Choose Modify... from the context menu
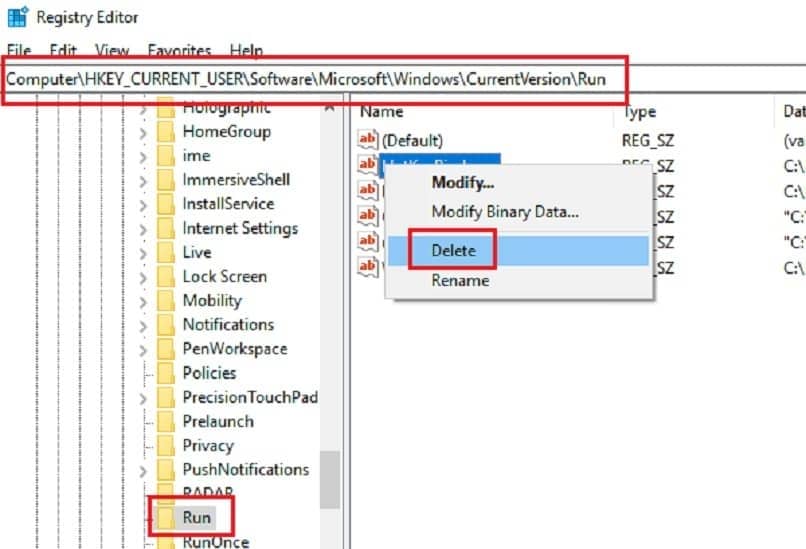This screenshot has height=549, width=806. click(462, 183)
